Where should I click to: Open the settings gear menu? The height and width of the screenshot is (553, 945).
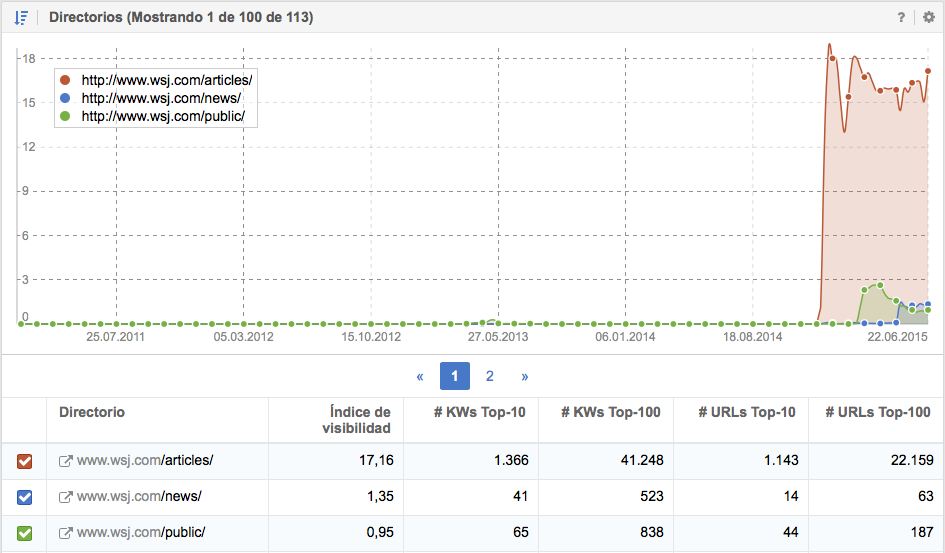click(929, 17)
